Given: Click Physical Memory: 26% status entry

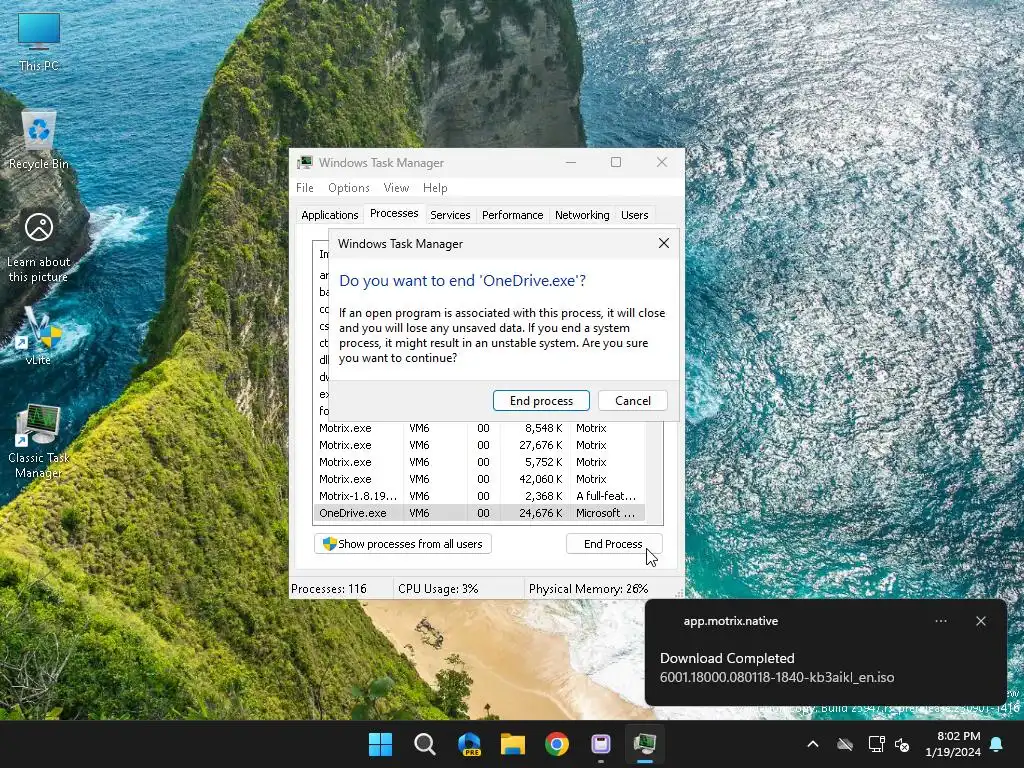Looking at the screenshot, I should point(588,589).
